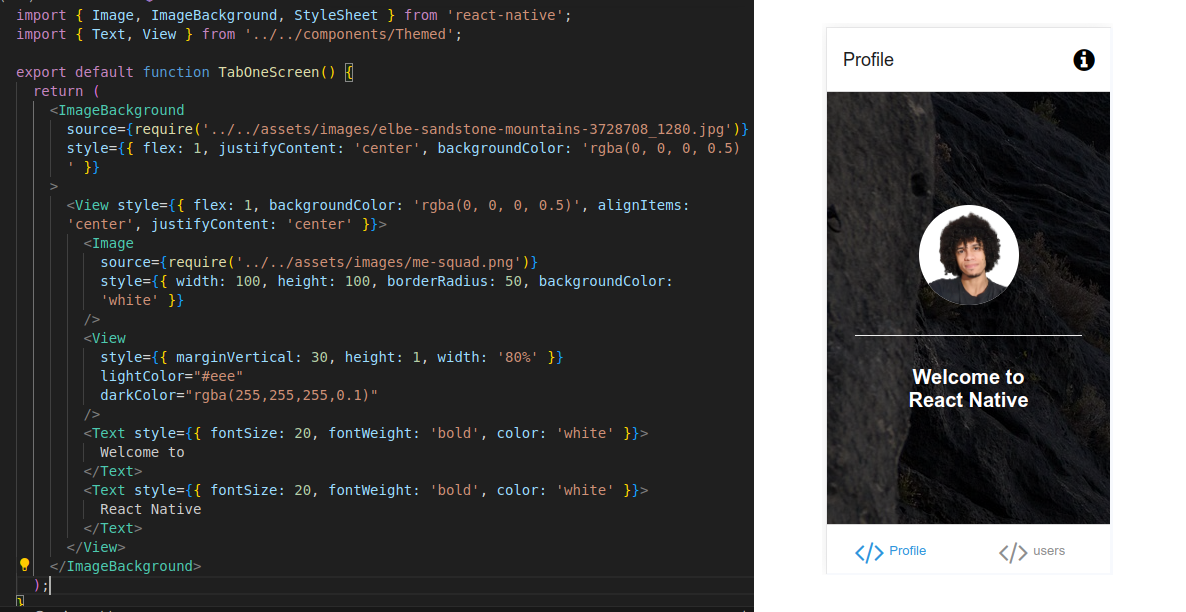Click 'marginVertical: 30' style property in code
The height and width of the screenshot is (612, 1186).
coord(252,357)
